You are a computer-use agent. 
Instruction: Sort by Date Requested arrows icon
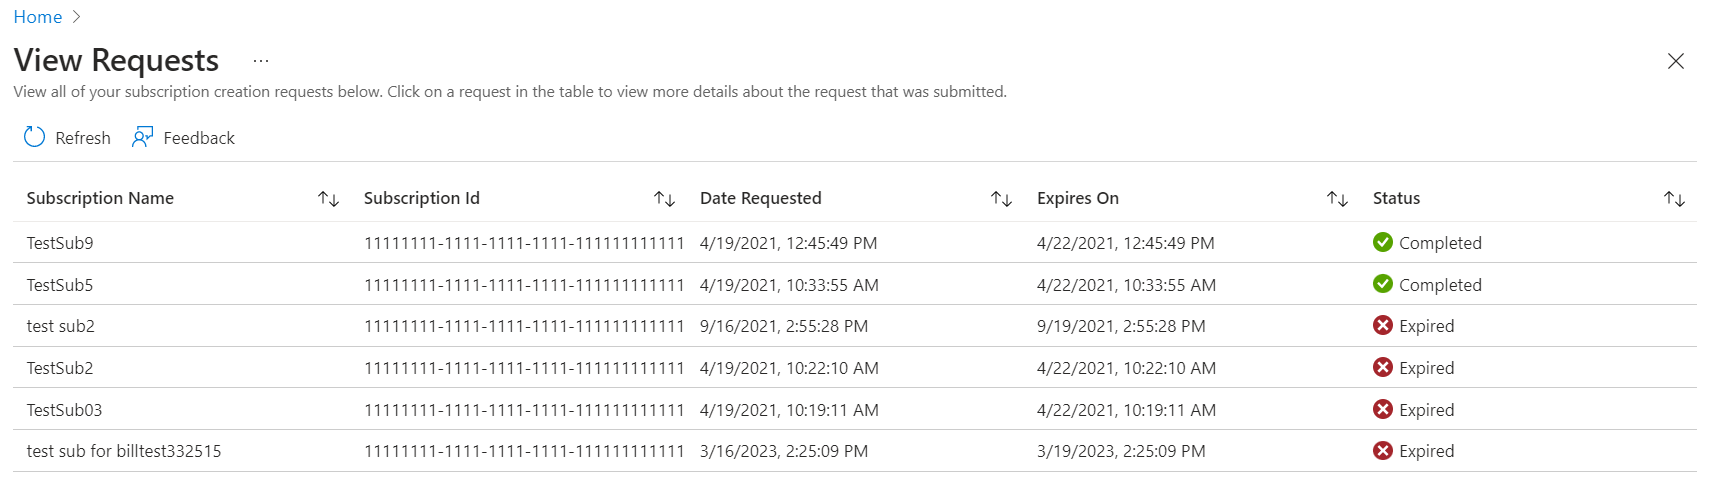pyautogui.click(x=1001, y=199)
